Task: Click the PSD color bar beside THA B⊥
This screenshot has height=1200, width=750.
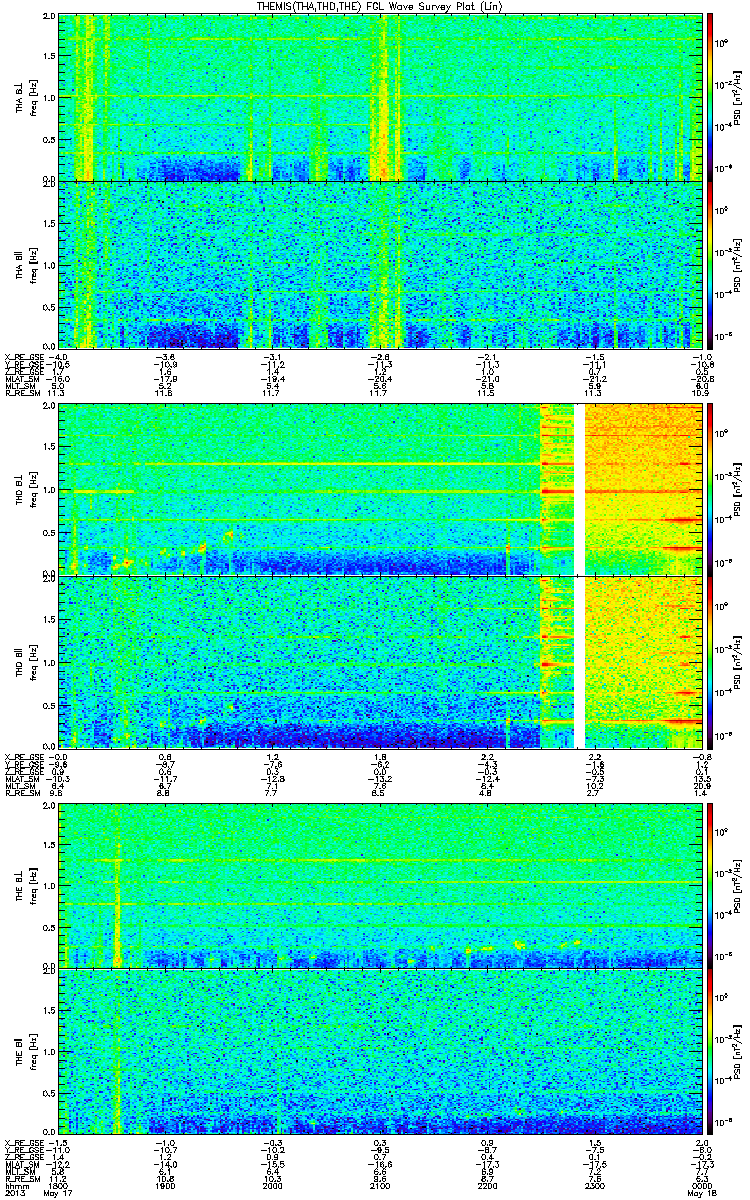Action: [711, 97]
